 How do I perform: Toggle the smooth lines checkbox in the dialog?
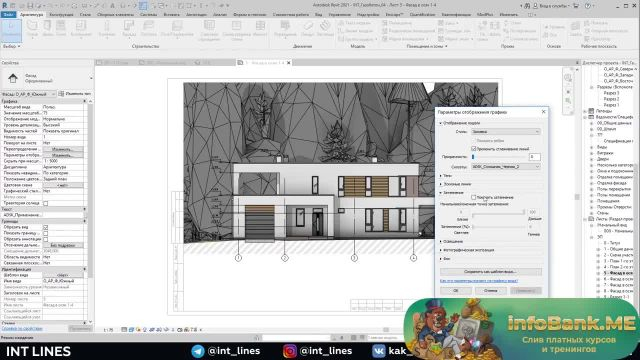pos(473,149)
